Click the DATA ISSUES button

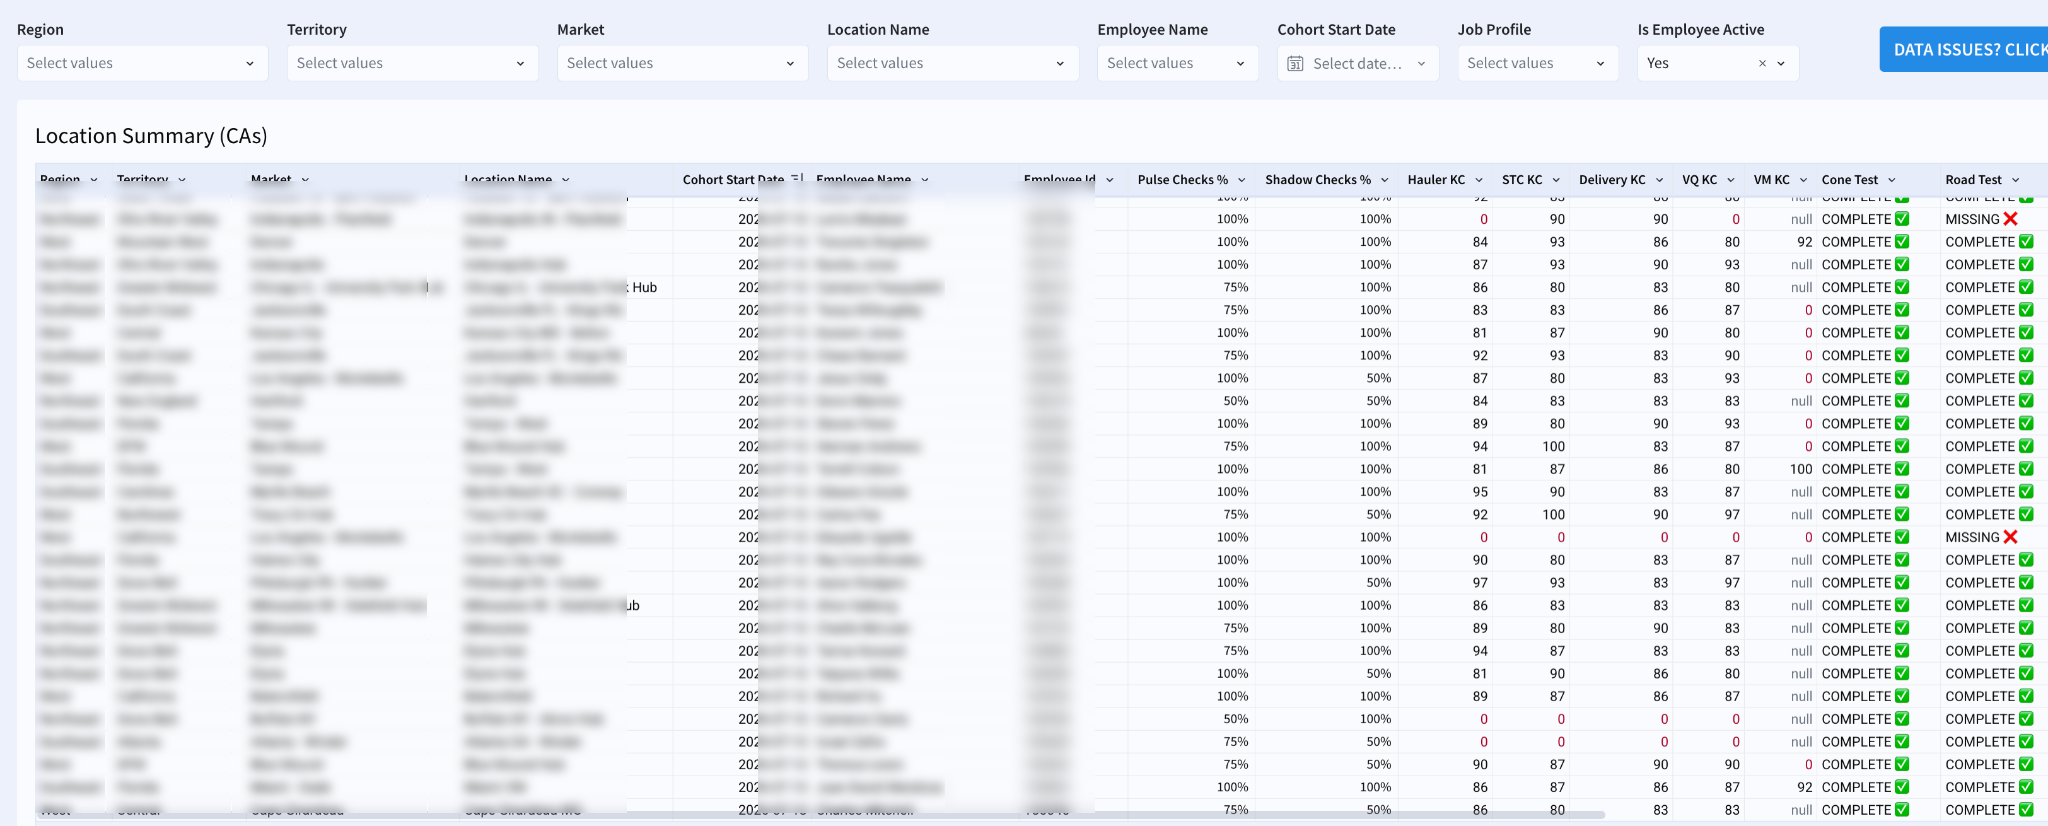click(x=1964, y=49)
